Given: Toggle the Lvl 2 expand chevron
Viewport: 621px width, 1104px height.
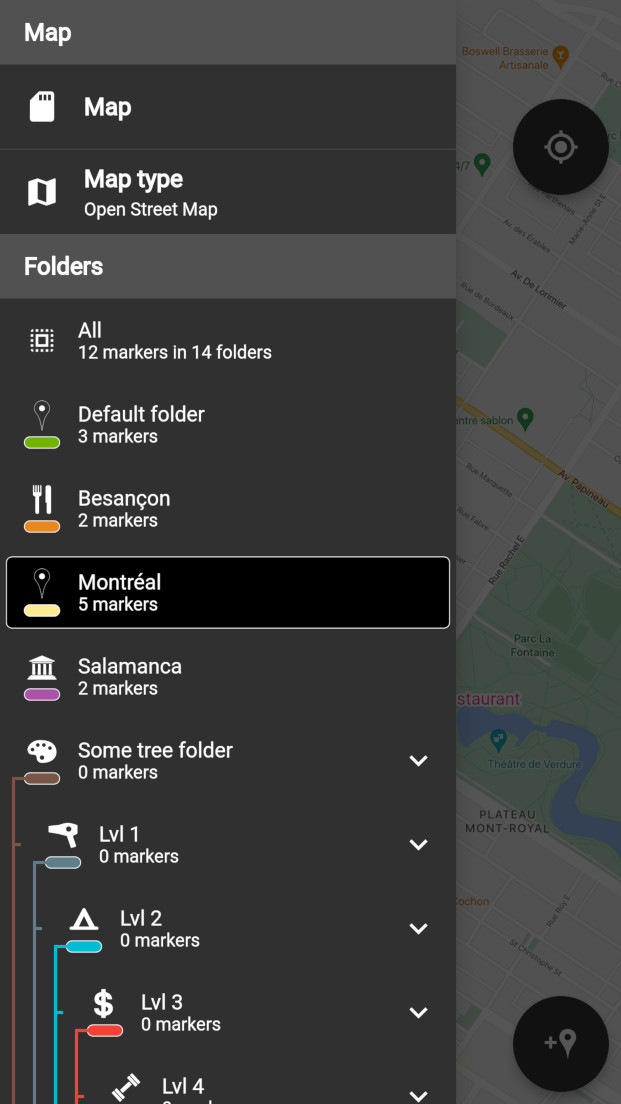Looking at the screenshot, I should point(418,928).
